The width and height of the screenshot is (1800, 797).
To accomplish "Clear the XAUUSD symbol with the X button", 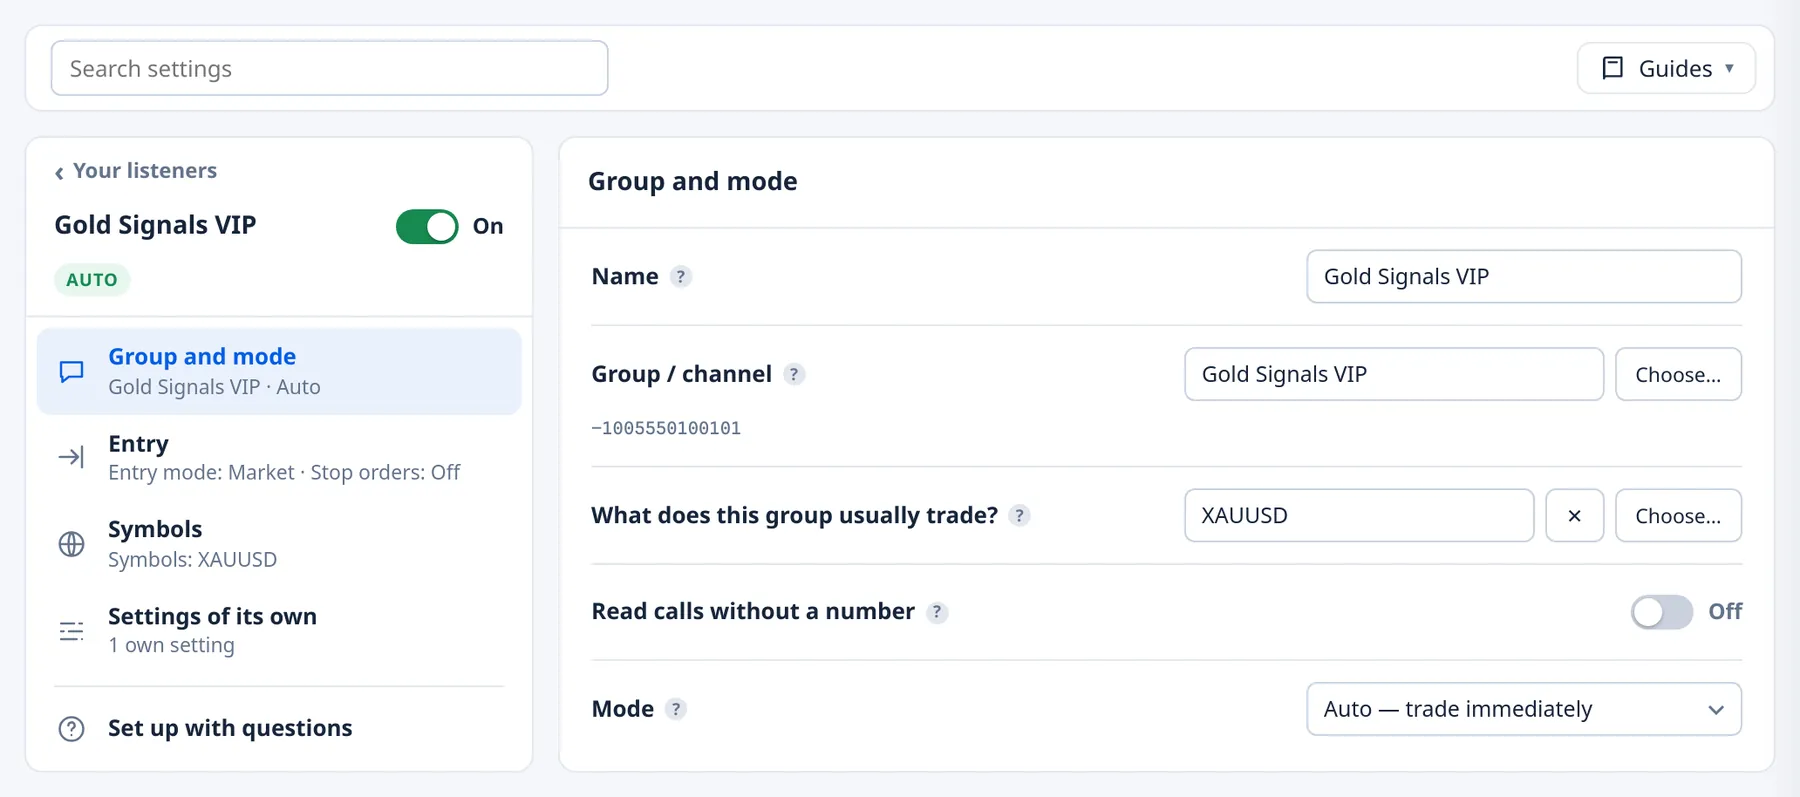I will click(x=1574, y=516).
